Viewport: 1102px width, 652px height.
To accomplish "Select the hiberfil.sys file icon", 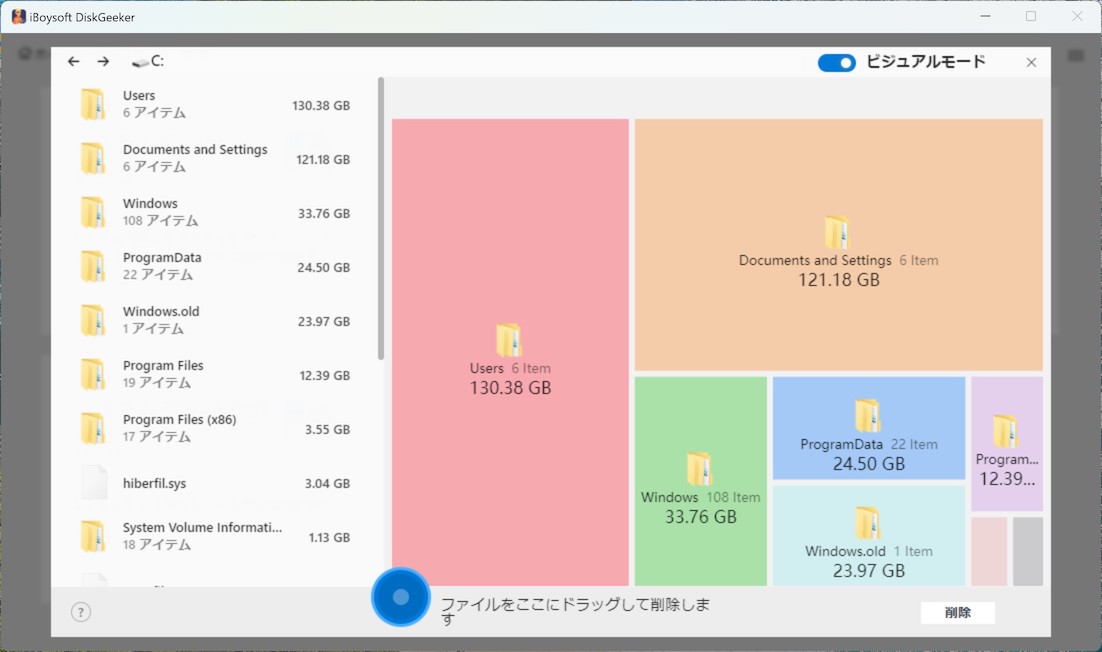I will pyautogui.click(x=94, y=481).
